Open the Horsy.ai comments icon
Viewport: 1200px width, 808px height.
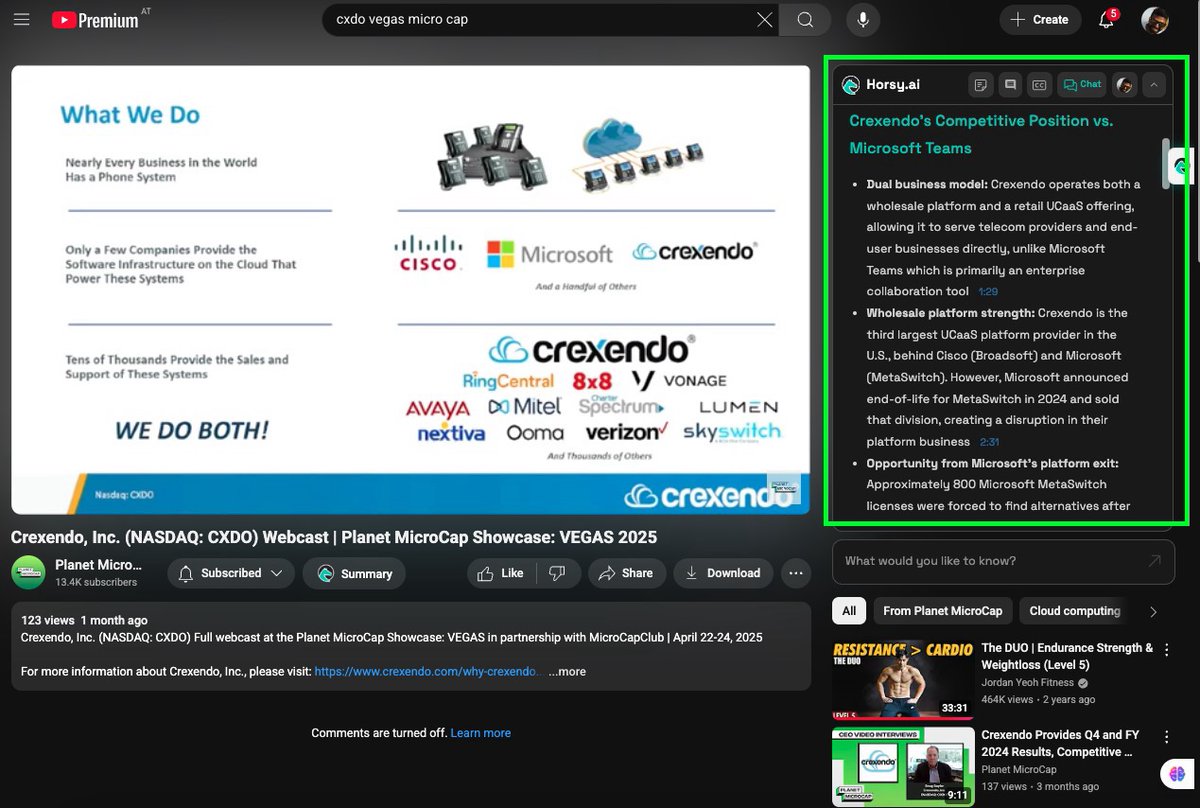point(1010,85)
